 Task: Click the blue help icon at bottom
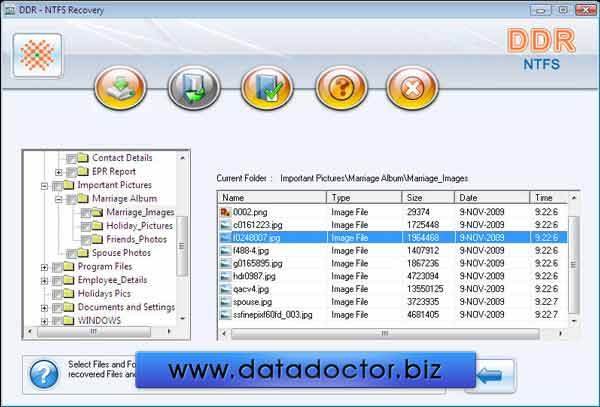(x=44, y=374)
